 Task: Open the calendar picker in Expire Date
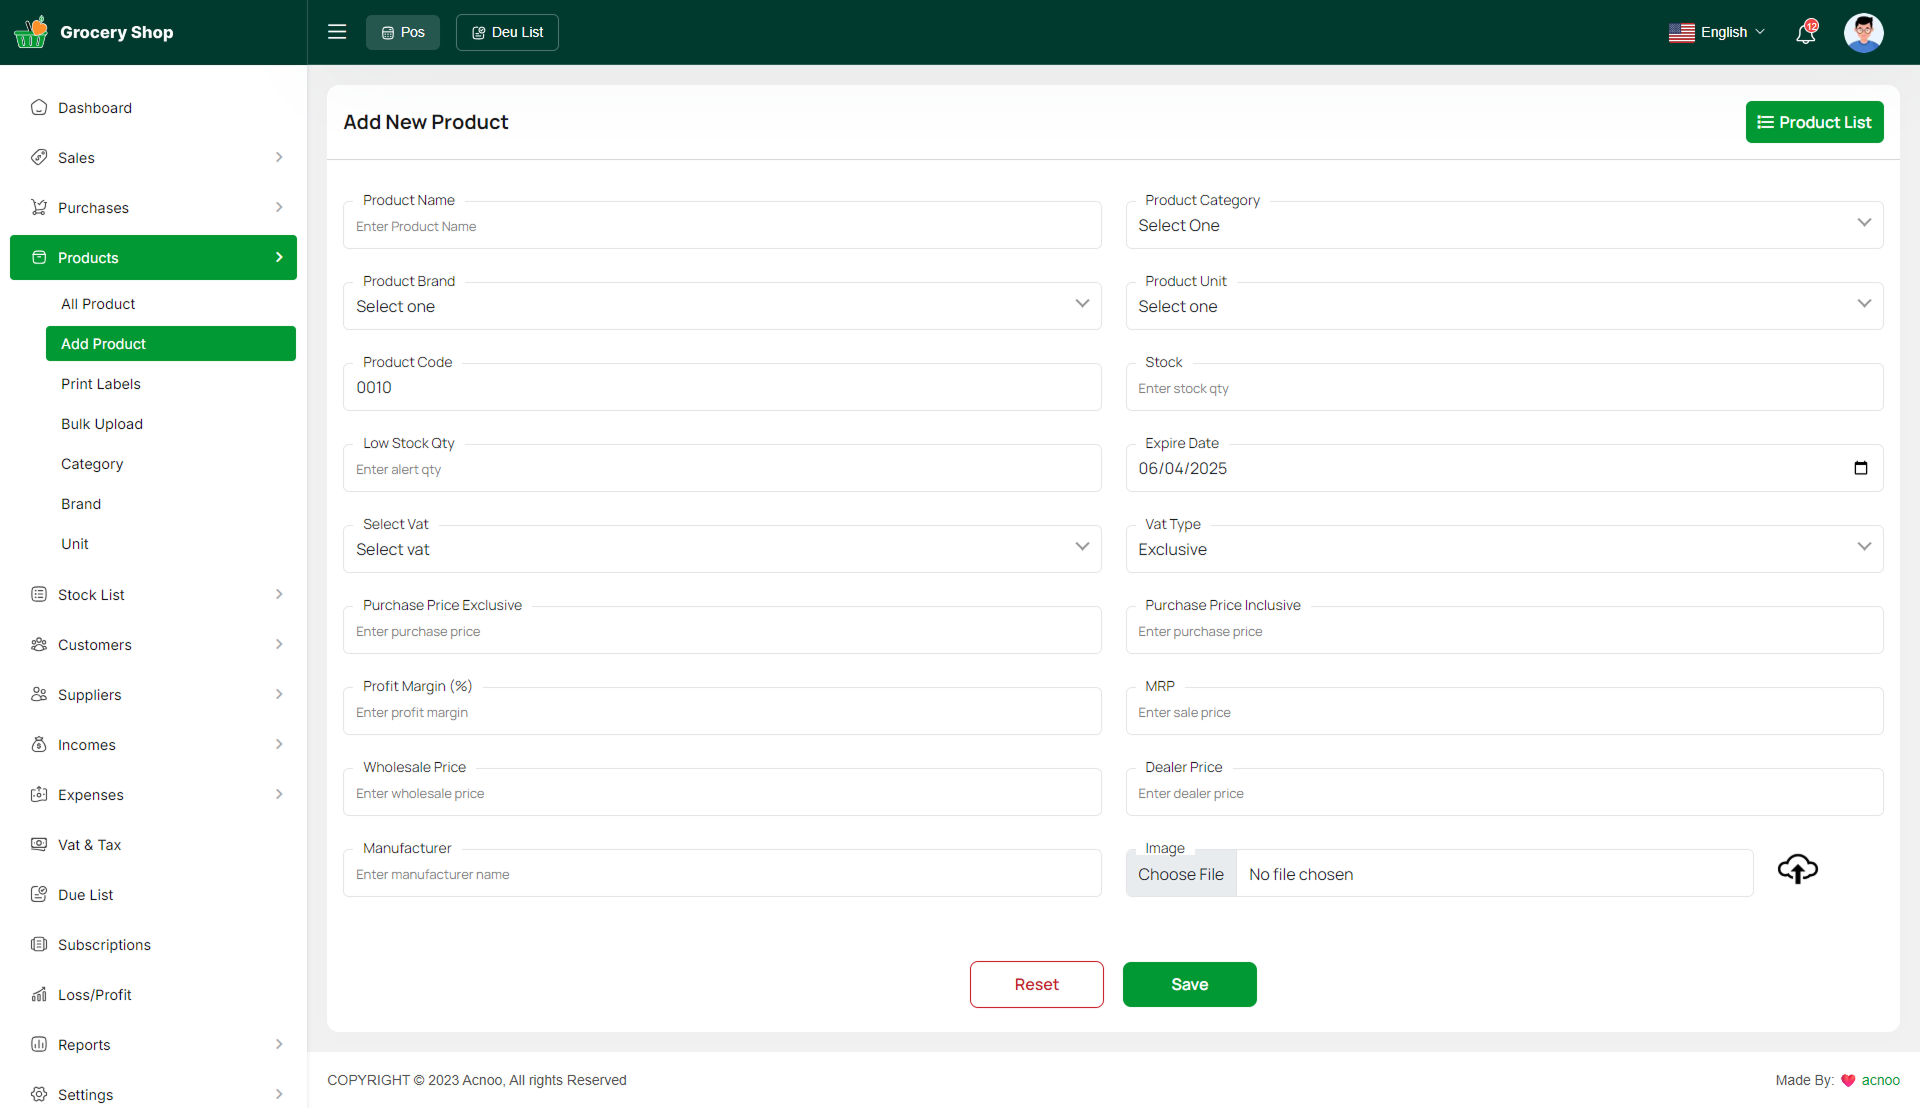(x=1861, y=468)
